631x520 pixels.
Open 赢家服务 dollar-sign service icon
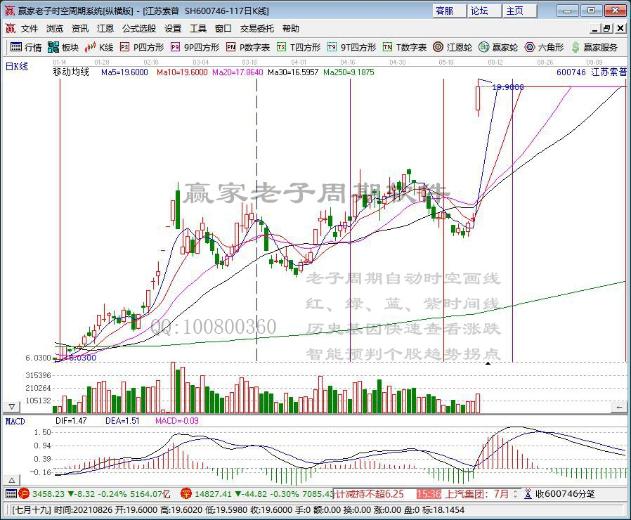tap(575, 47)
